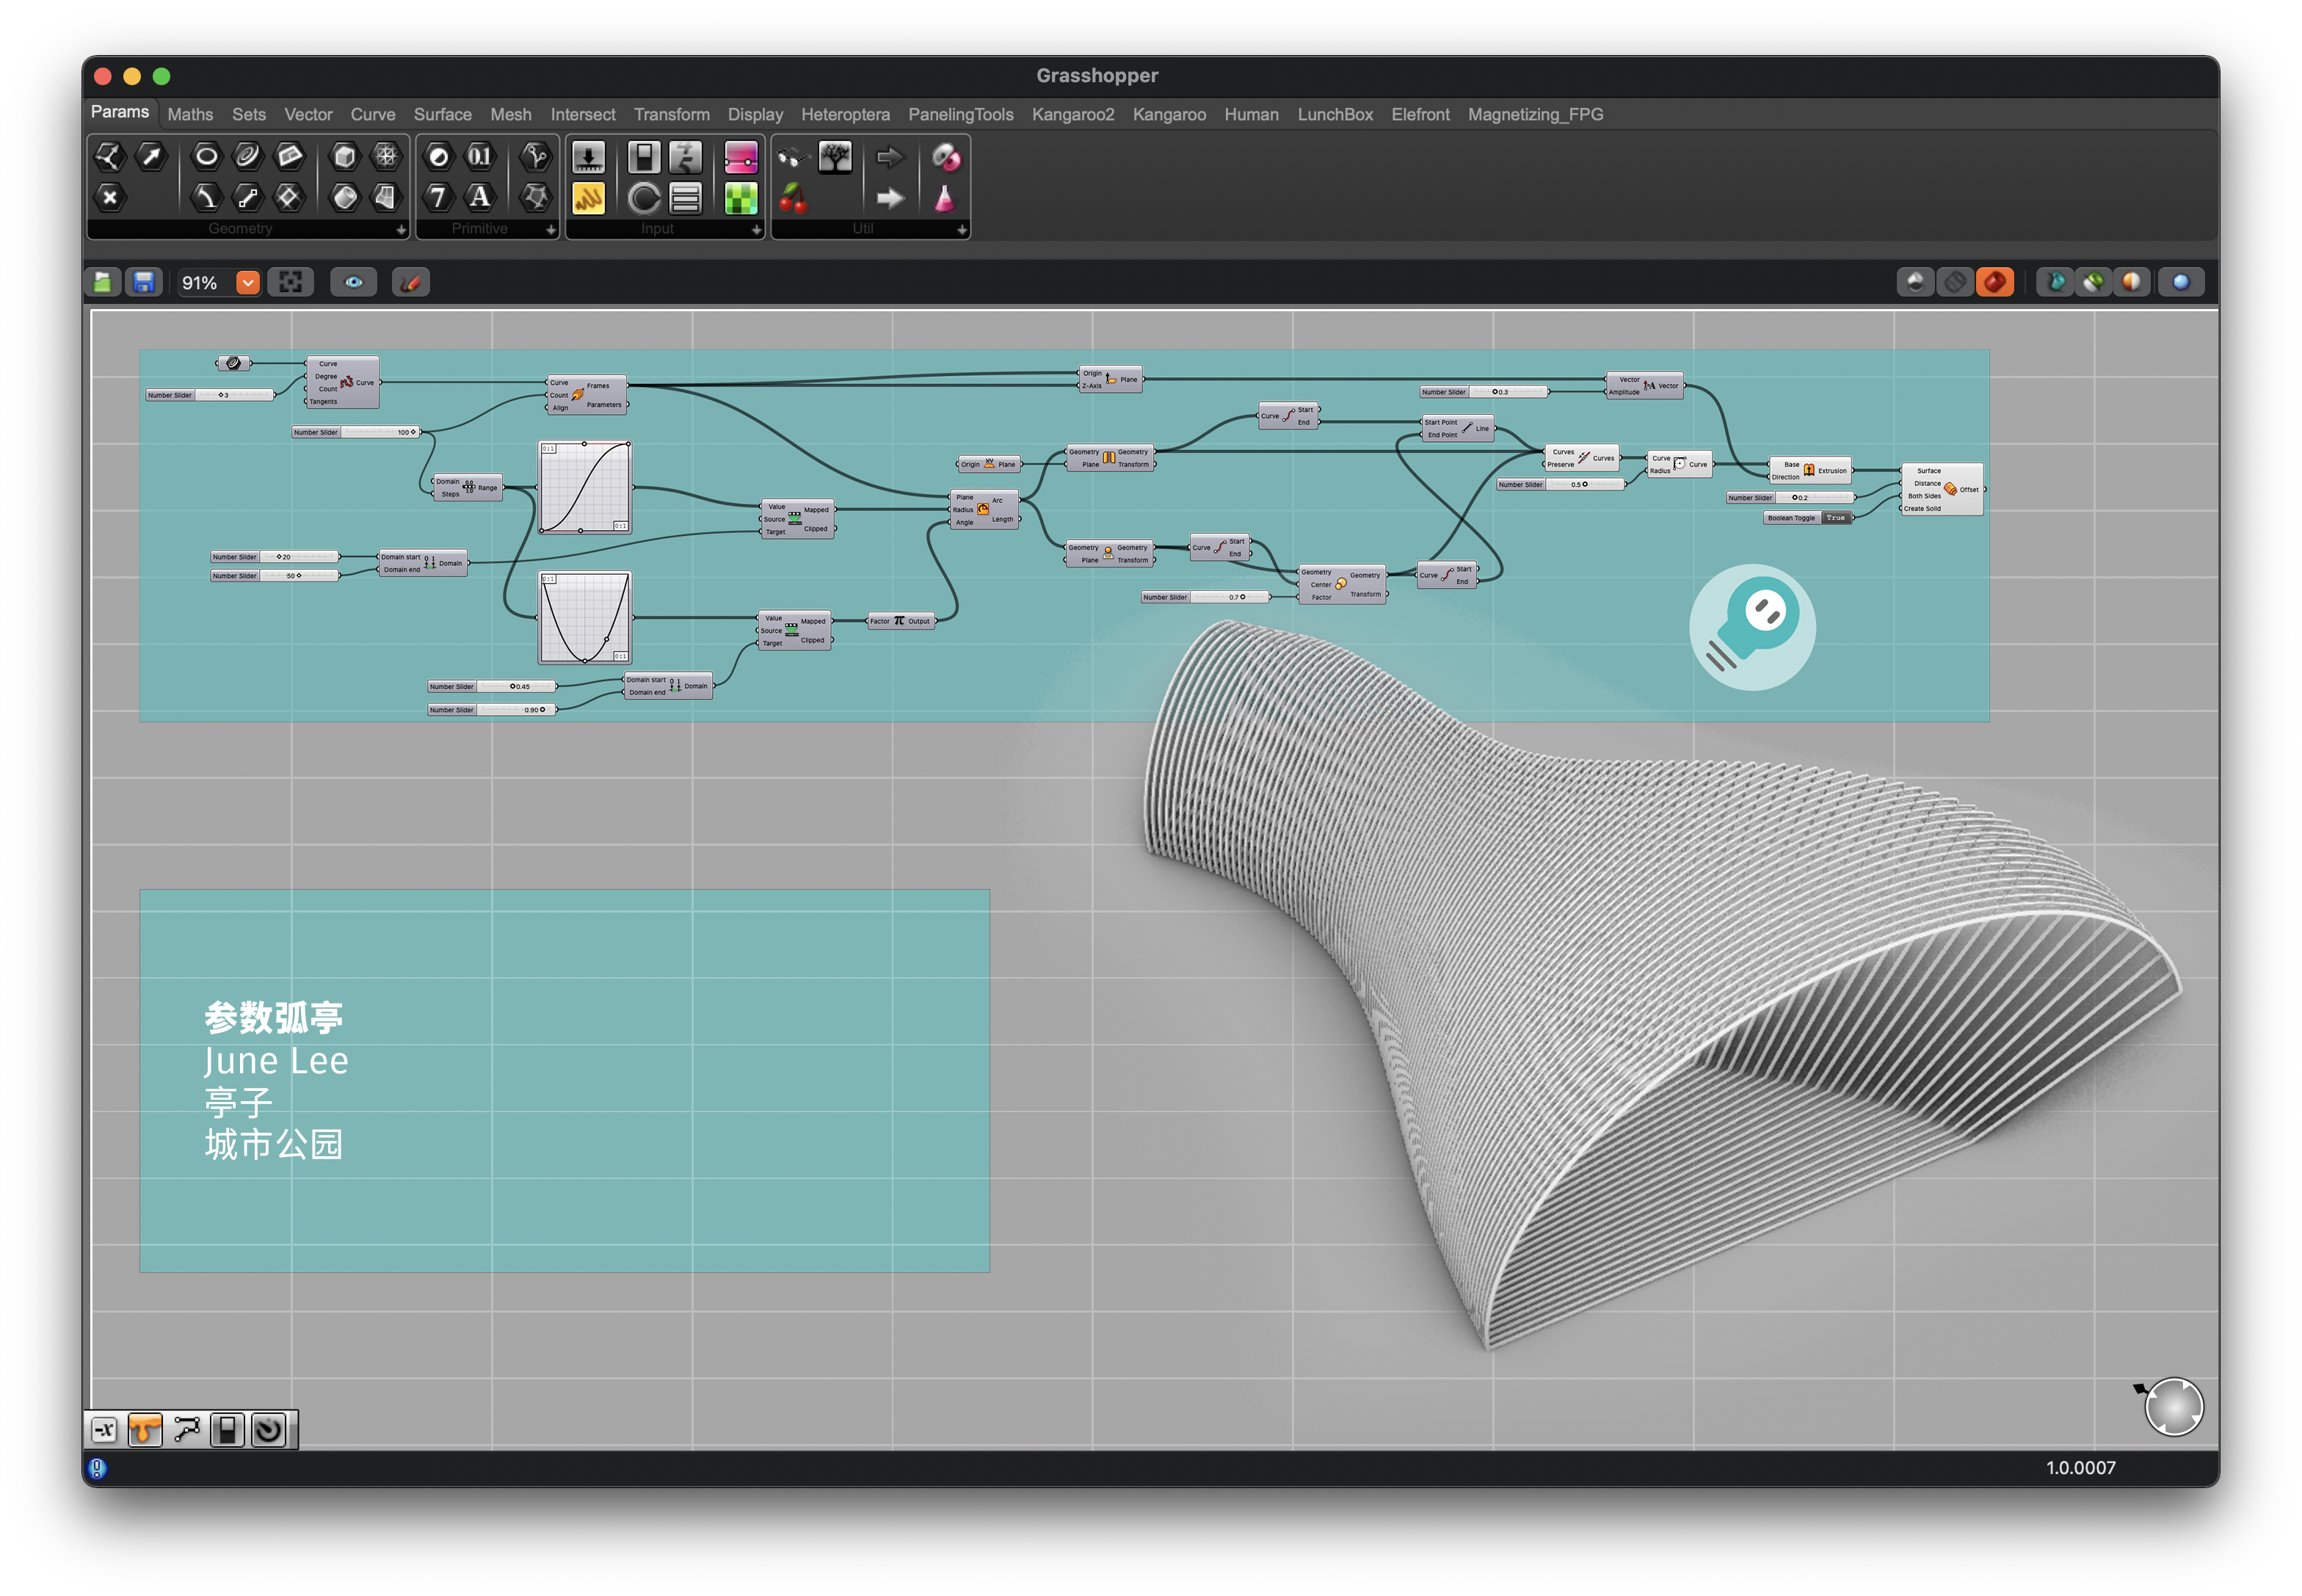
Task: Toggle the Boolean Toggle True value
Action: (1835, 518)
